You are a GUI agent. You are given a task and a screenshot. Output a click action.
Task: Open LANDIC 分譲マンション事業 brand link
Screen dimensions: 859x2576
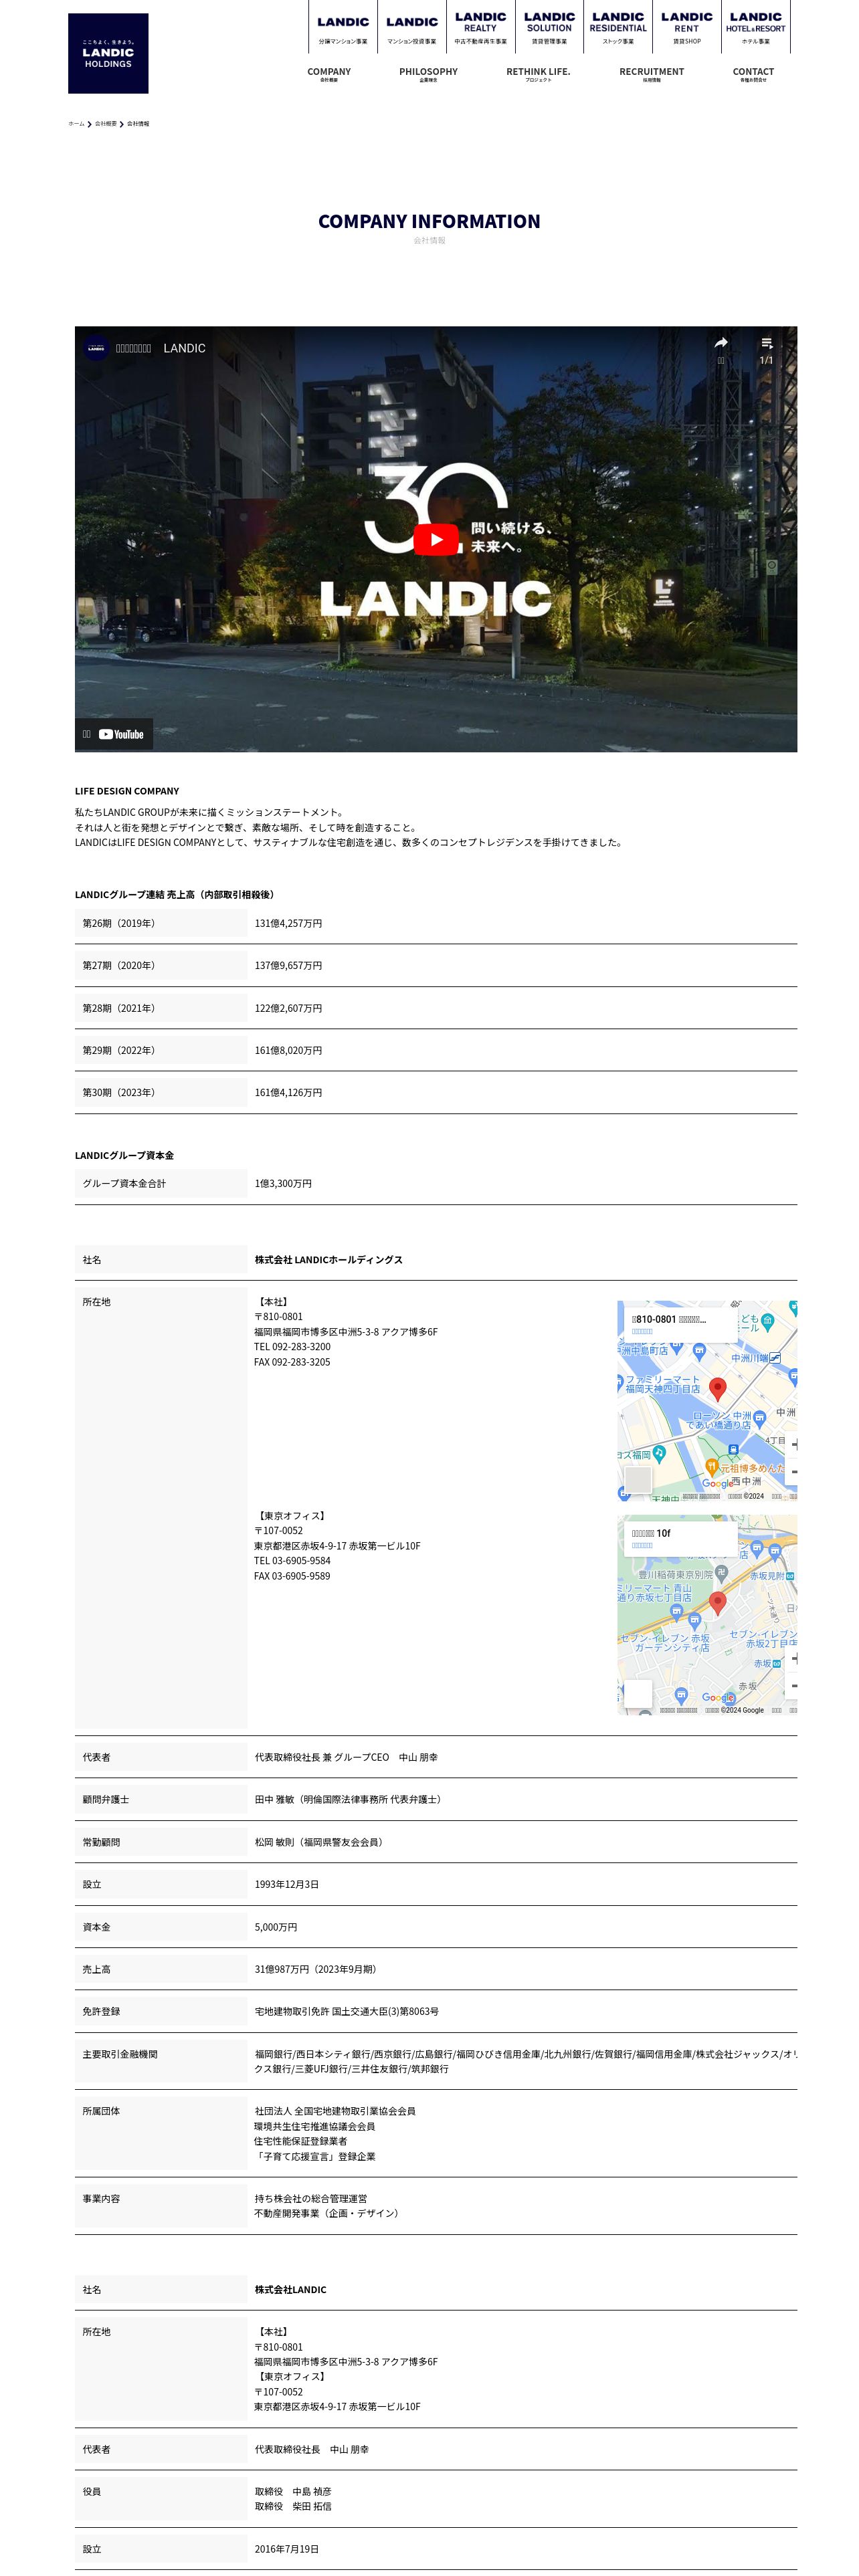tap(343, 28)
